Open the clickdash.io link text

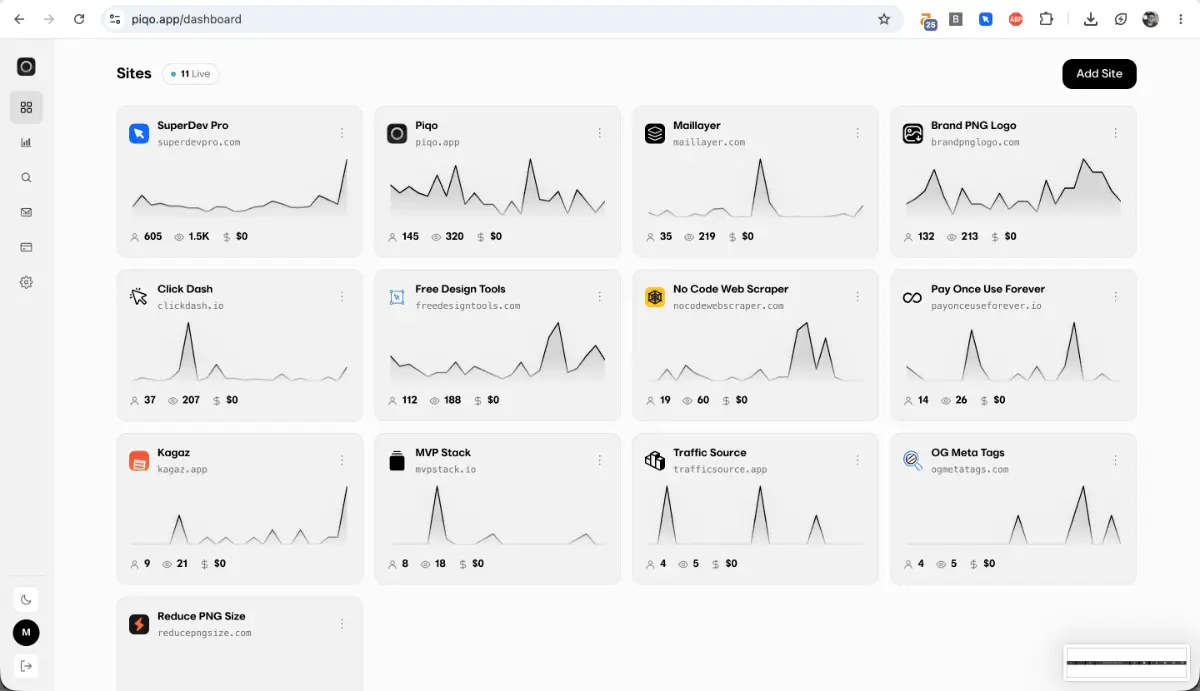[190, 306]
